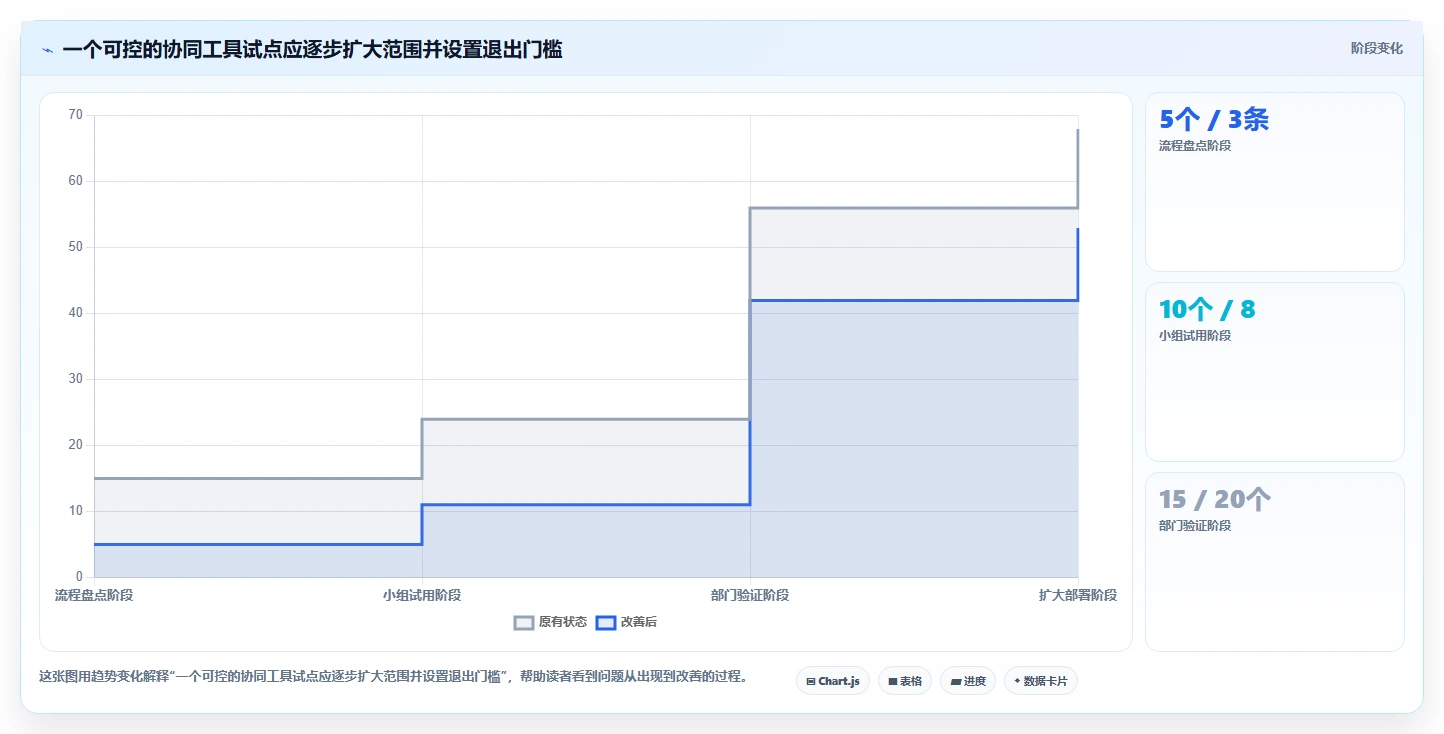The width and height of the screenshot is (1444, 734).
Task: Click the y-axis value 40
Action: tap(76, 313)
